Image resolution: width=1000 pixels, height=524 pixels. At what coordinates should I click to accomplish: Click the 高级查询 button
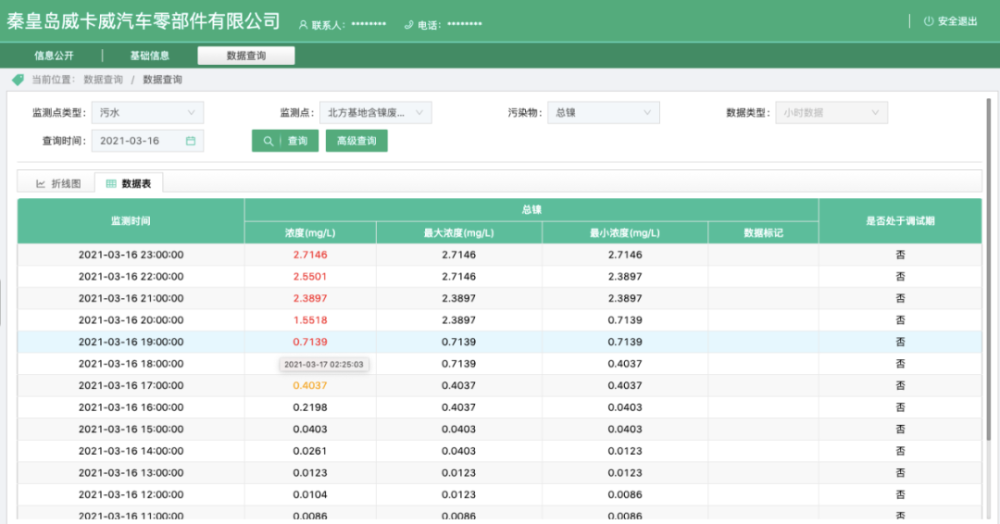pyautogui.click(x=356, y=142)
